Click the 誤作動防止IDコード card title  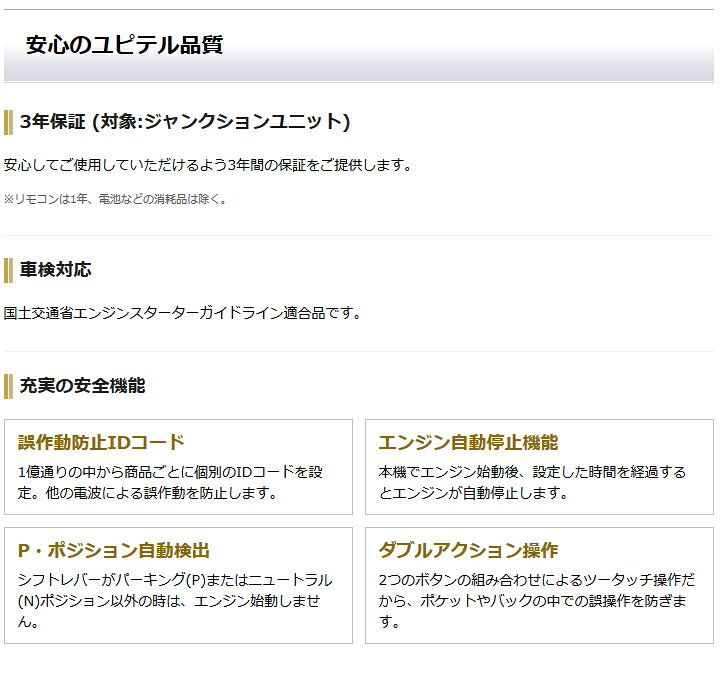pyautogui.click(x=101, y=442)
